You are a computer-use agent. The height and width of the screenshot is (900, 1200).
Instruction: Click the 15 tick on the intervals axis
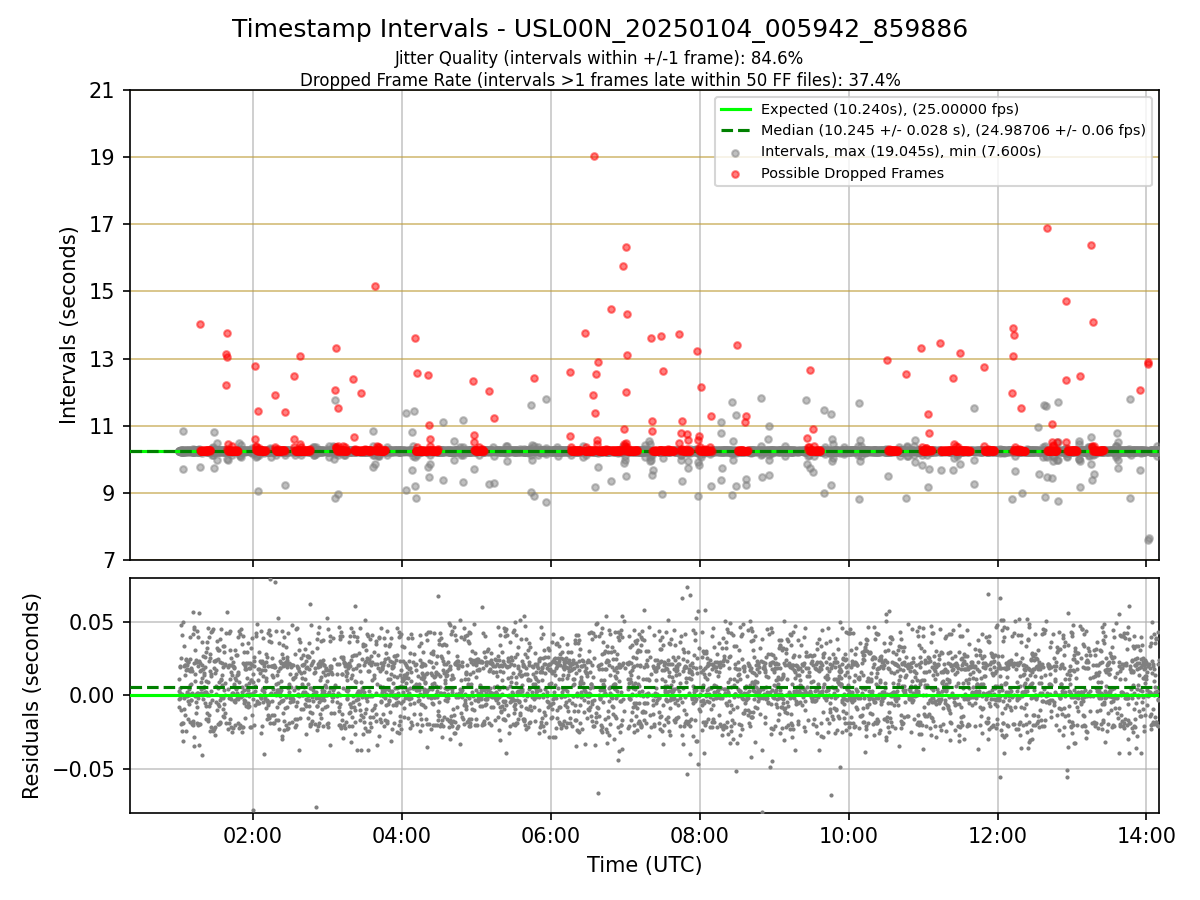pyautogui.click(x=102, y=292)
